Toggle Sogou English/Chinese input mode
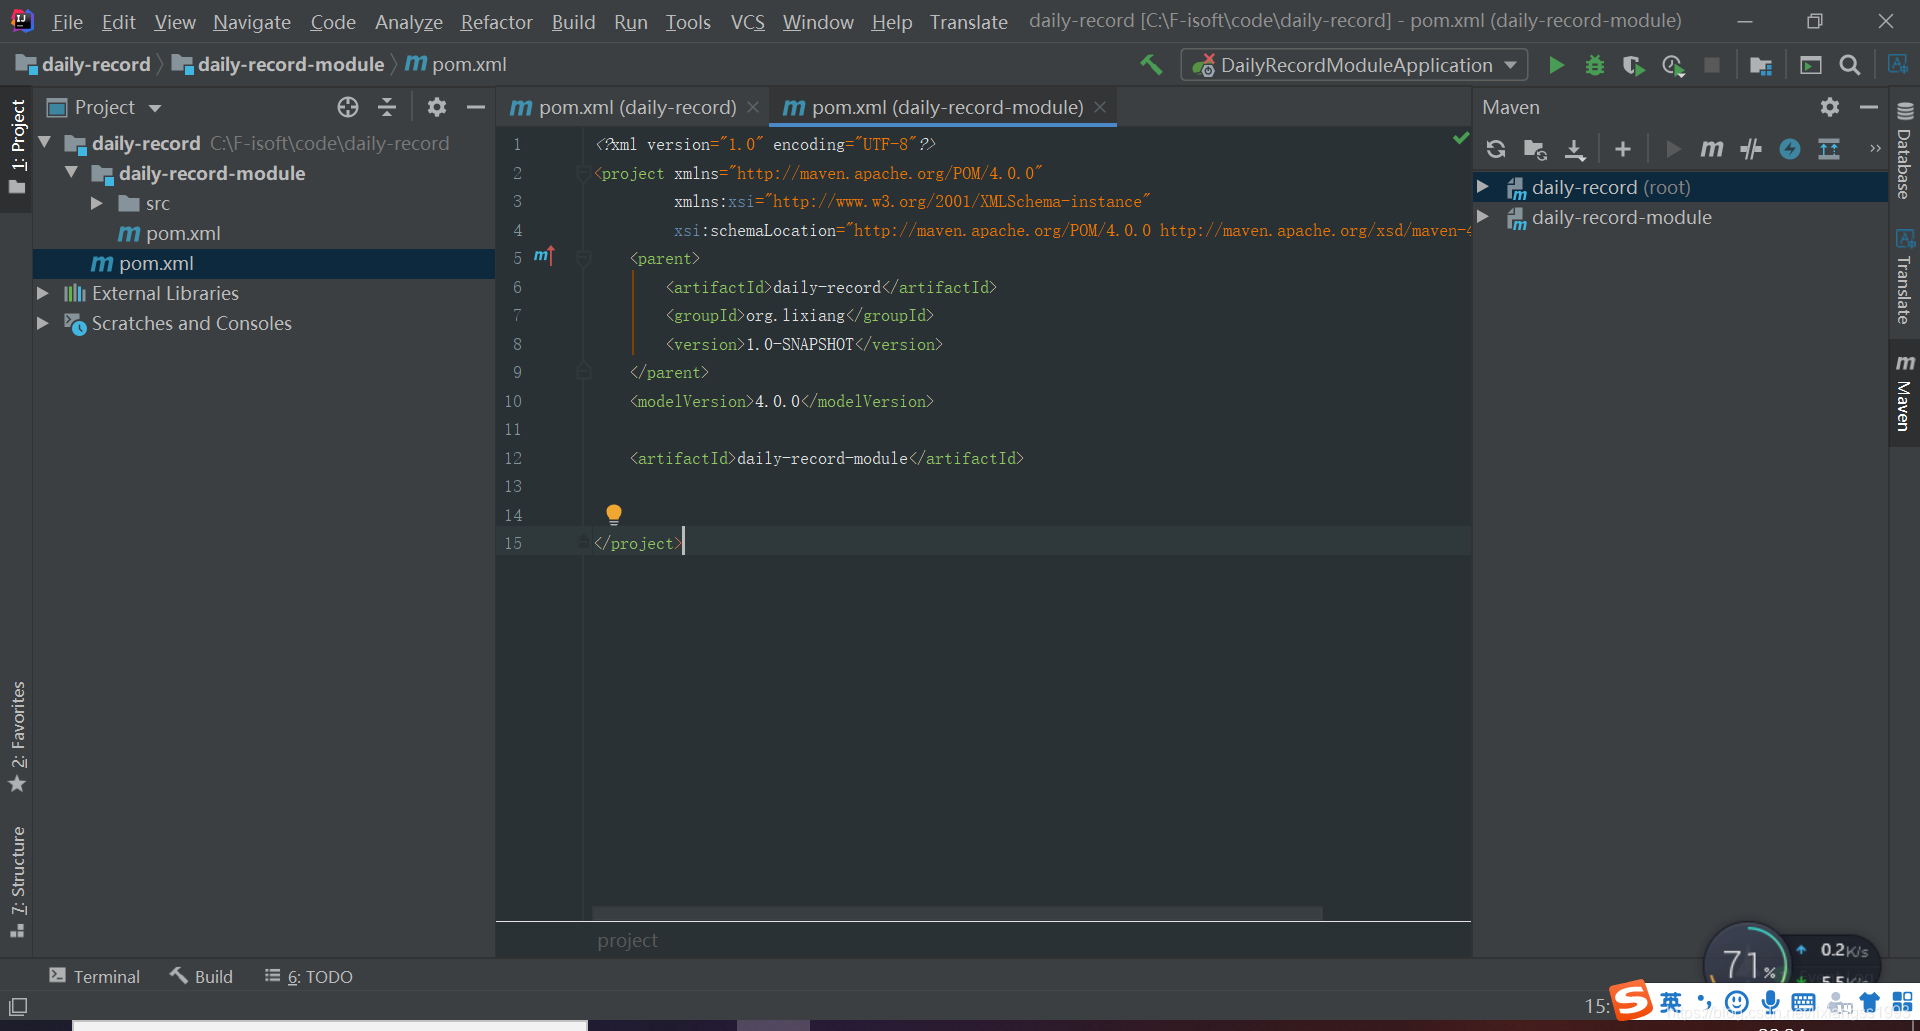 1671,1002
